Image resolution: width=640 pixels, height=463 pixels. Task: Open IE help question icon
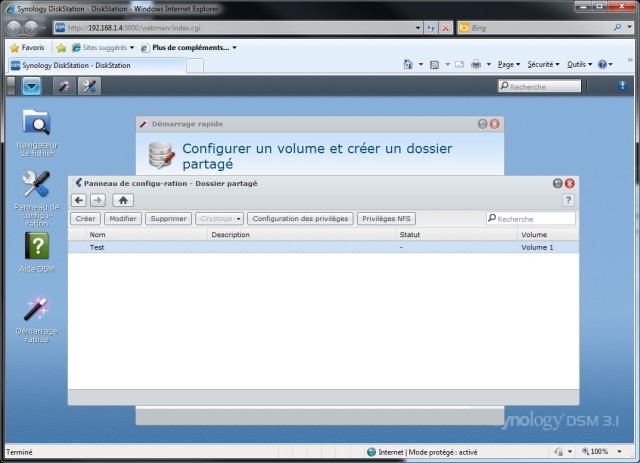point(602,64)
